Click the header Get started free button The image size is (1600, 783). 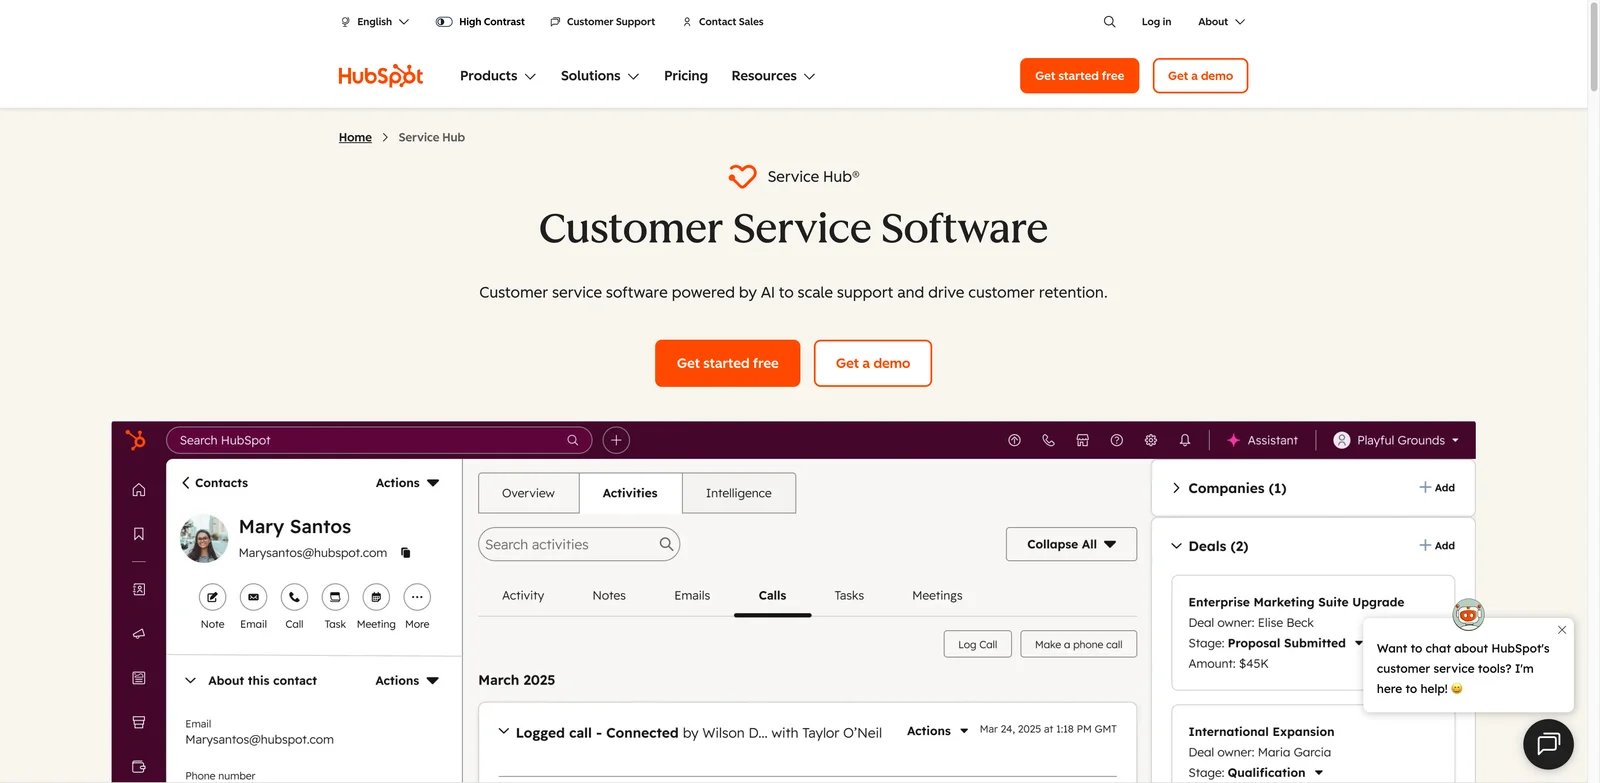coord(1079,76)
